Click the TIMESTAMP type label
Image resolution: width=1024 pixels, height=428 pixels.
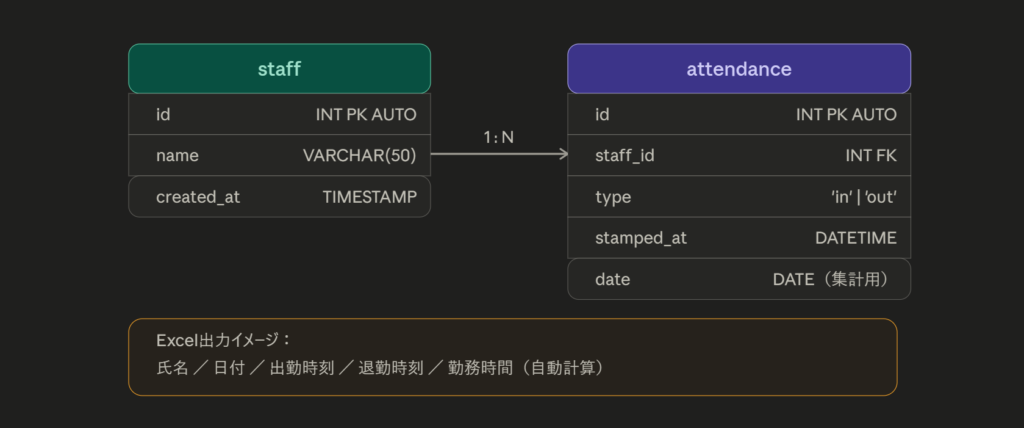click(x=370, y=197)
